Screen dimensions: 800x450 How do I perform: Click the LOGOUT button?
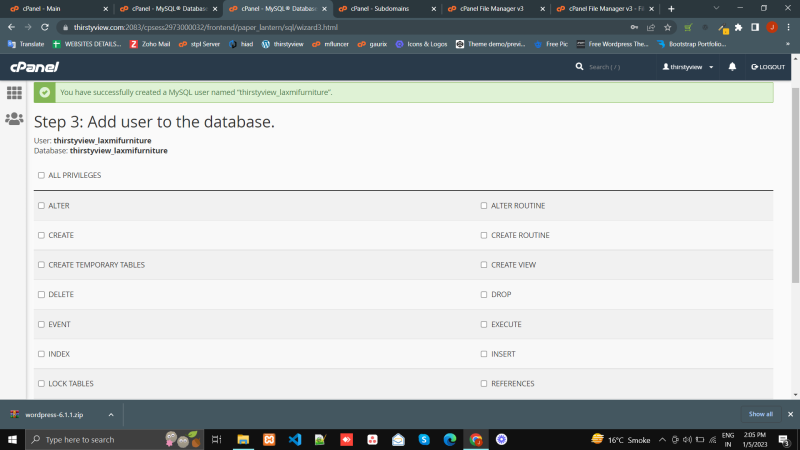click(767, 66)
